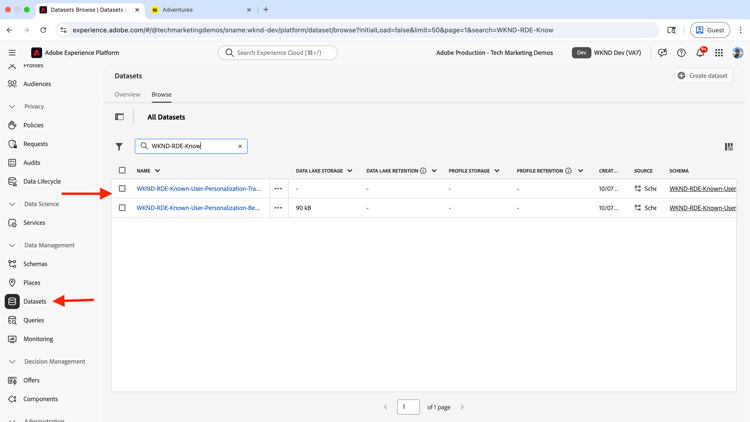
Task: Reload the browser page
Action: [x=43, y=30]
